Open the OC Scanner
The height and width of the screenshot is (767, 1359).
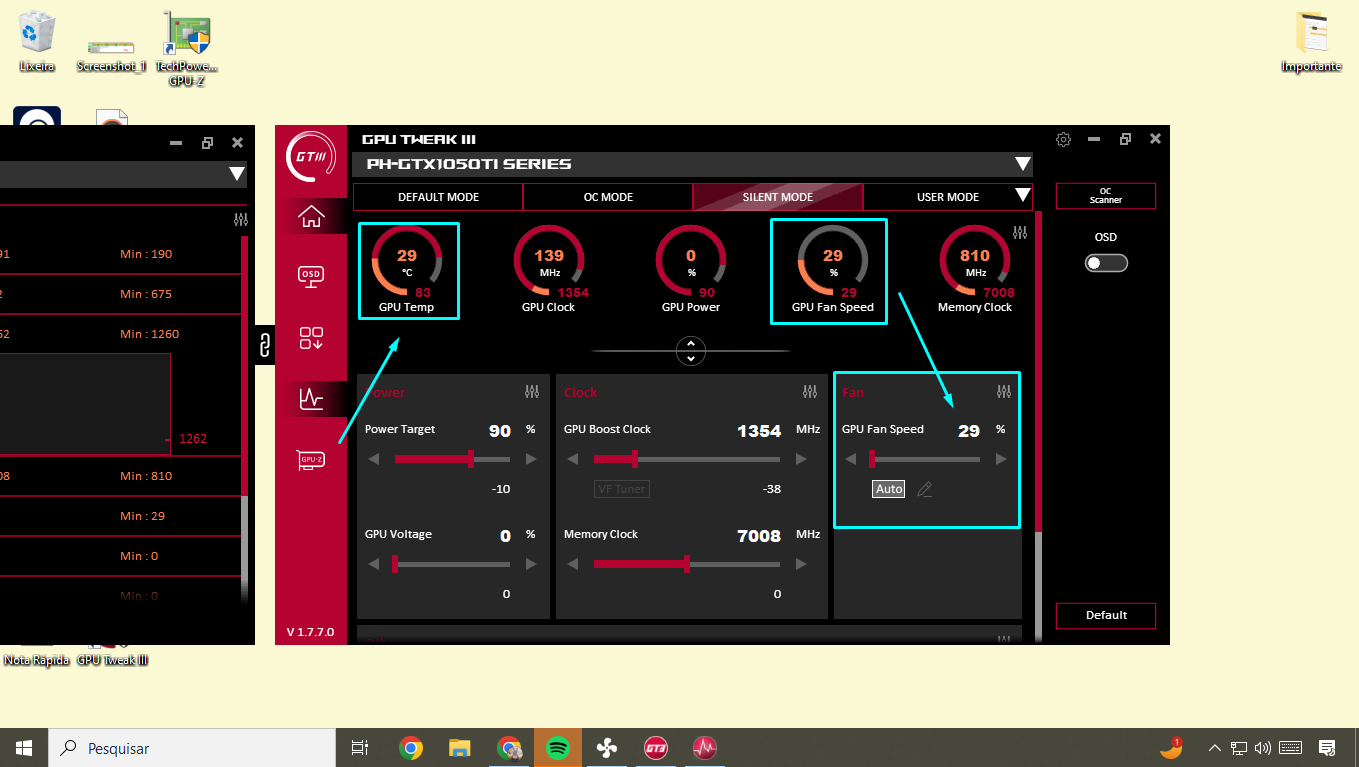[x=1106, y=196]
